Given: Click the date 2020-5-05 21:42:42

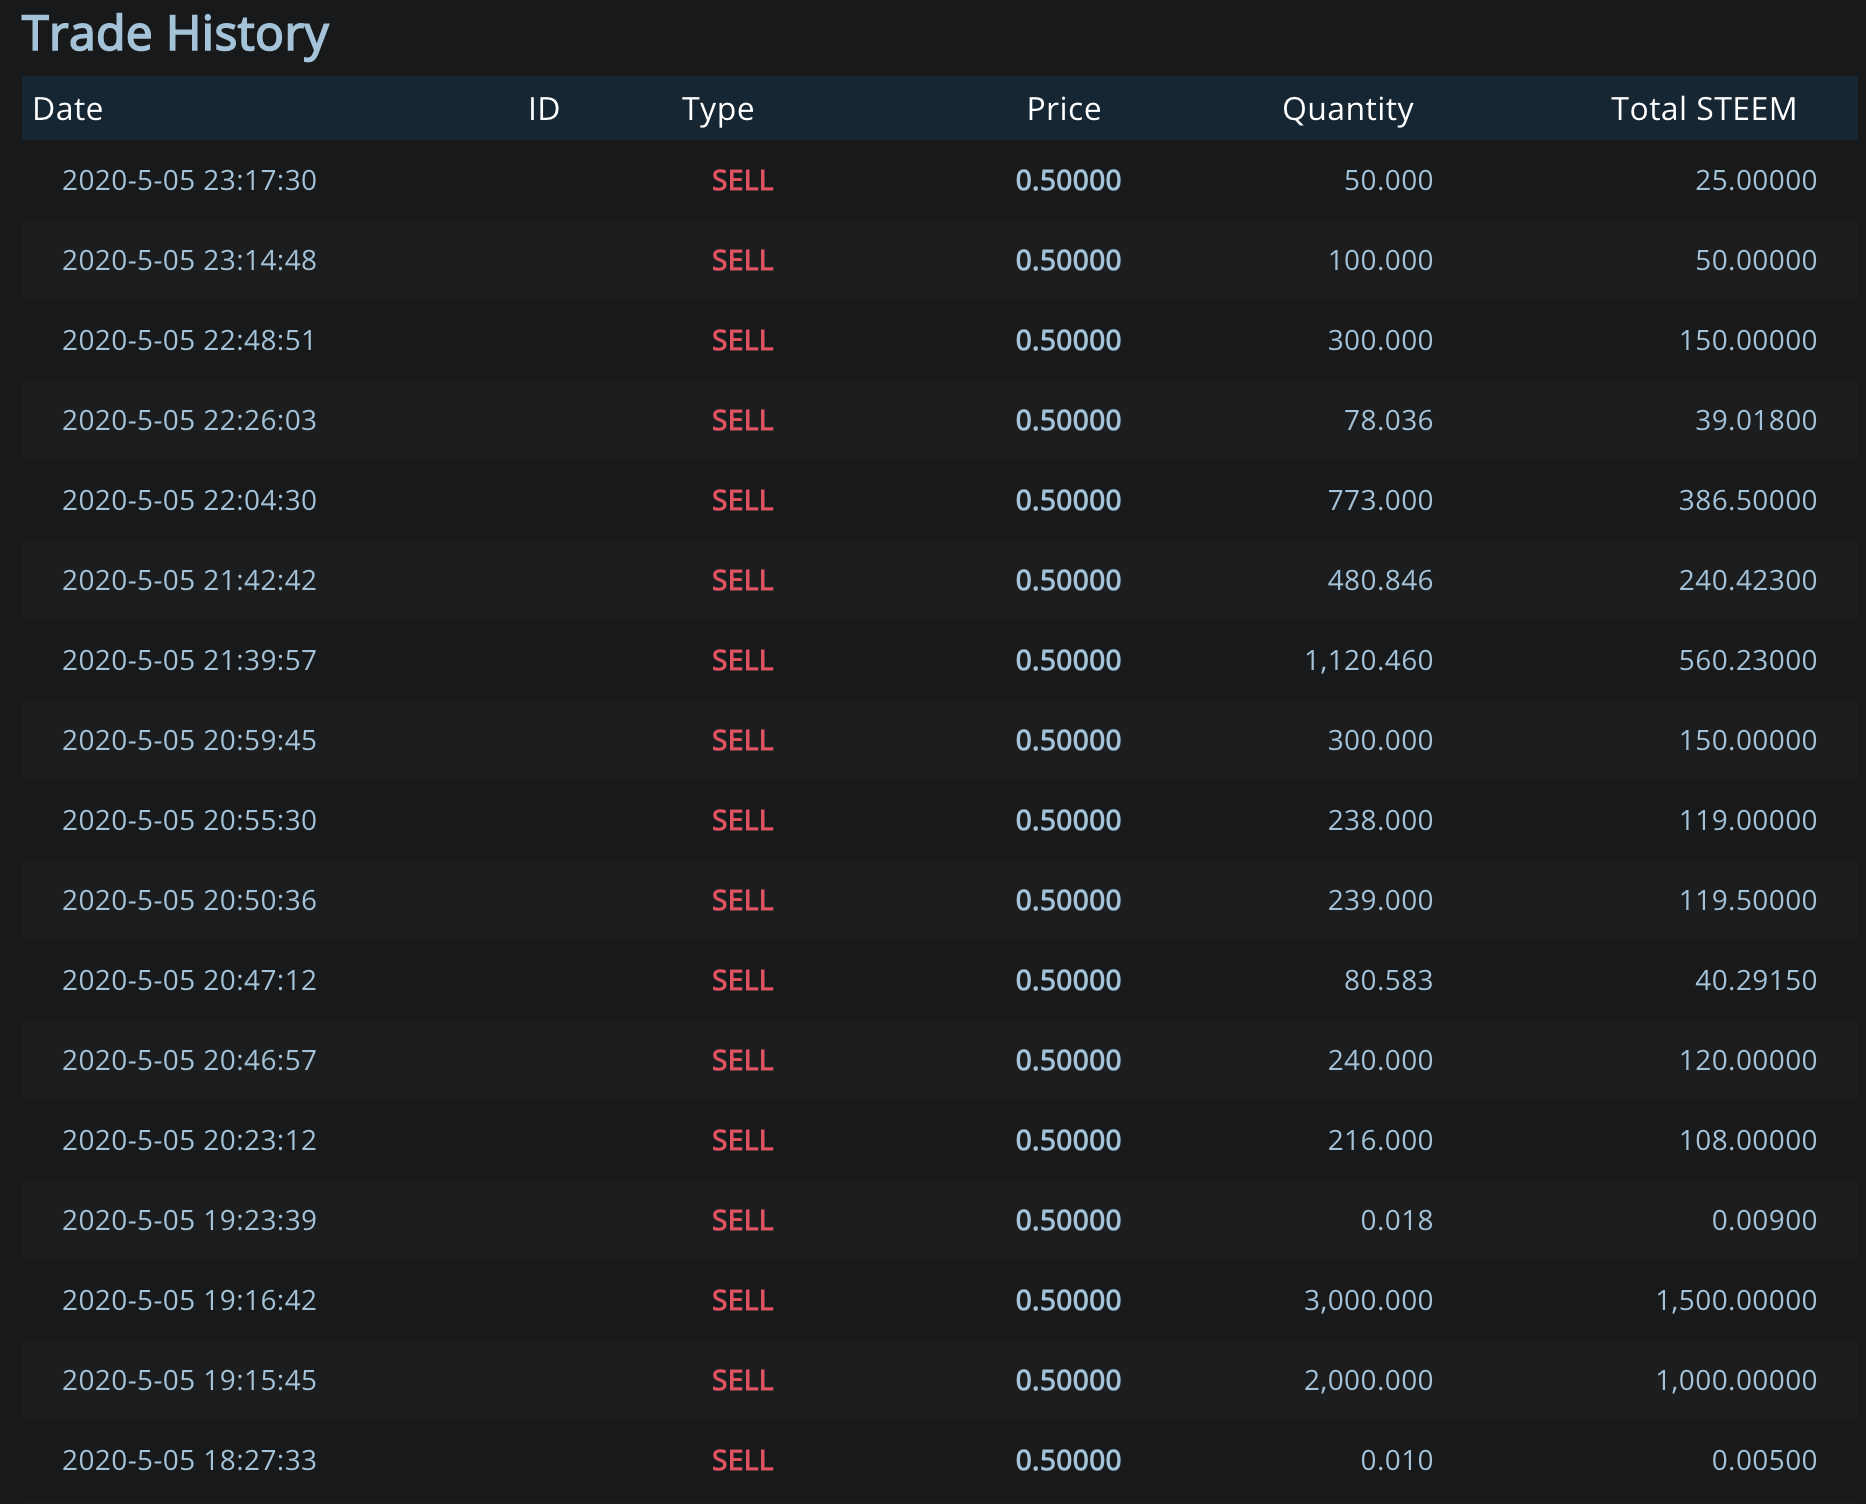Looking at the screenshot, I should coord(189,580).
